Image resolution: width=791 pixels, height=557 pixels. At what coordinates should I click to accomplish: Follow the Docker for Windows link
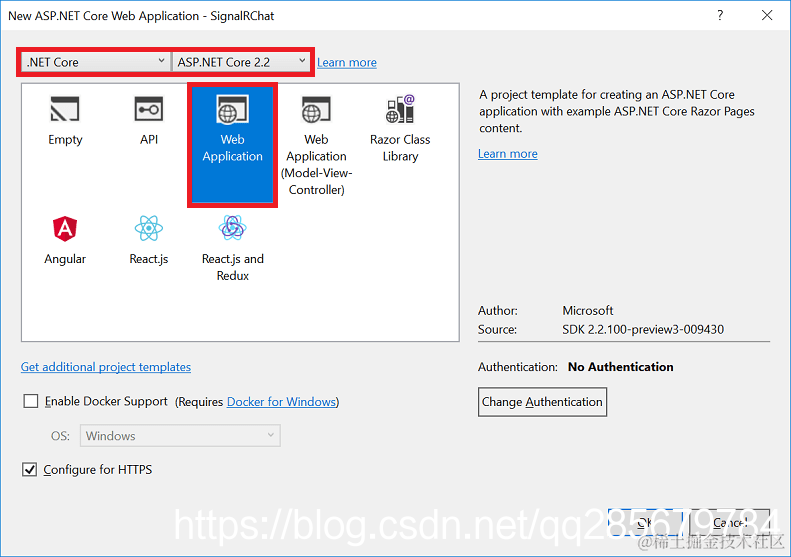(x=281, y=402)
